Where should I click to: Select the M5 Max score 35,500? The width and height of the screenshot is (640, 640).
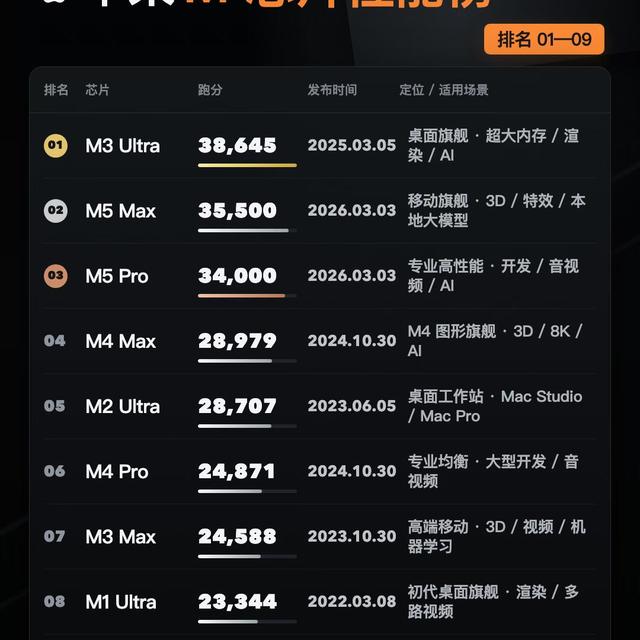click(237, 211)
